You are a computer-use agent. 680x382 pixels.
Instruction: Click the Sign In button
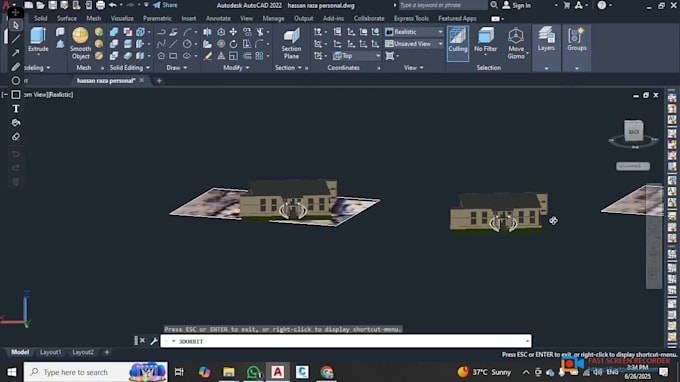point(517,5)
